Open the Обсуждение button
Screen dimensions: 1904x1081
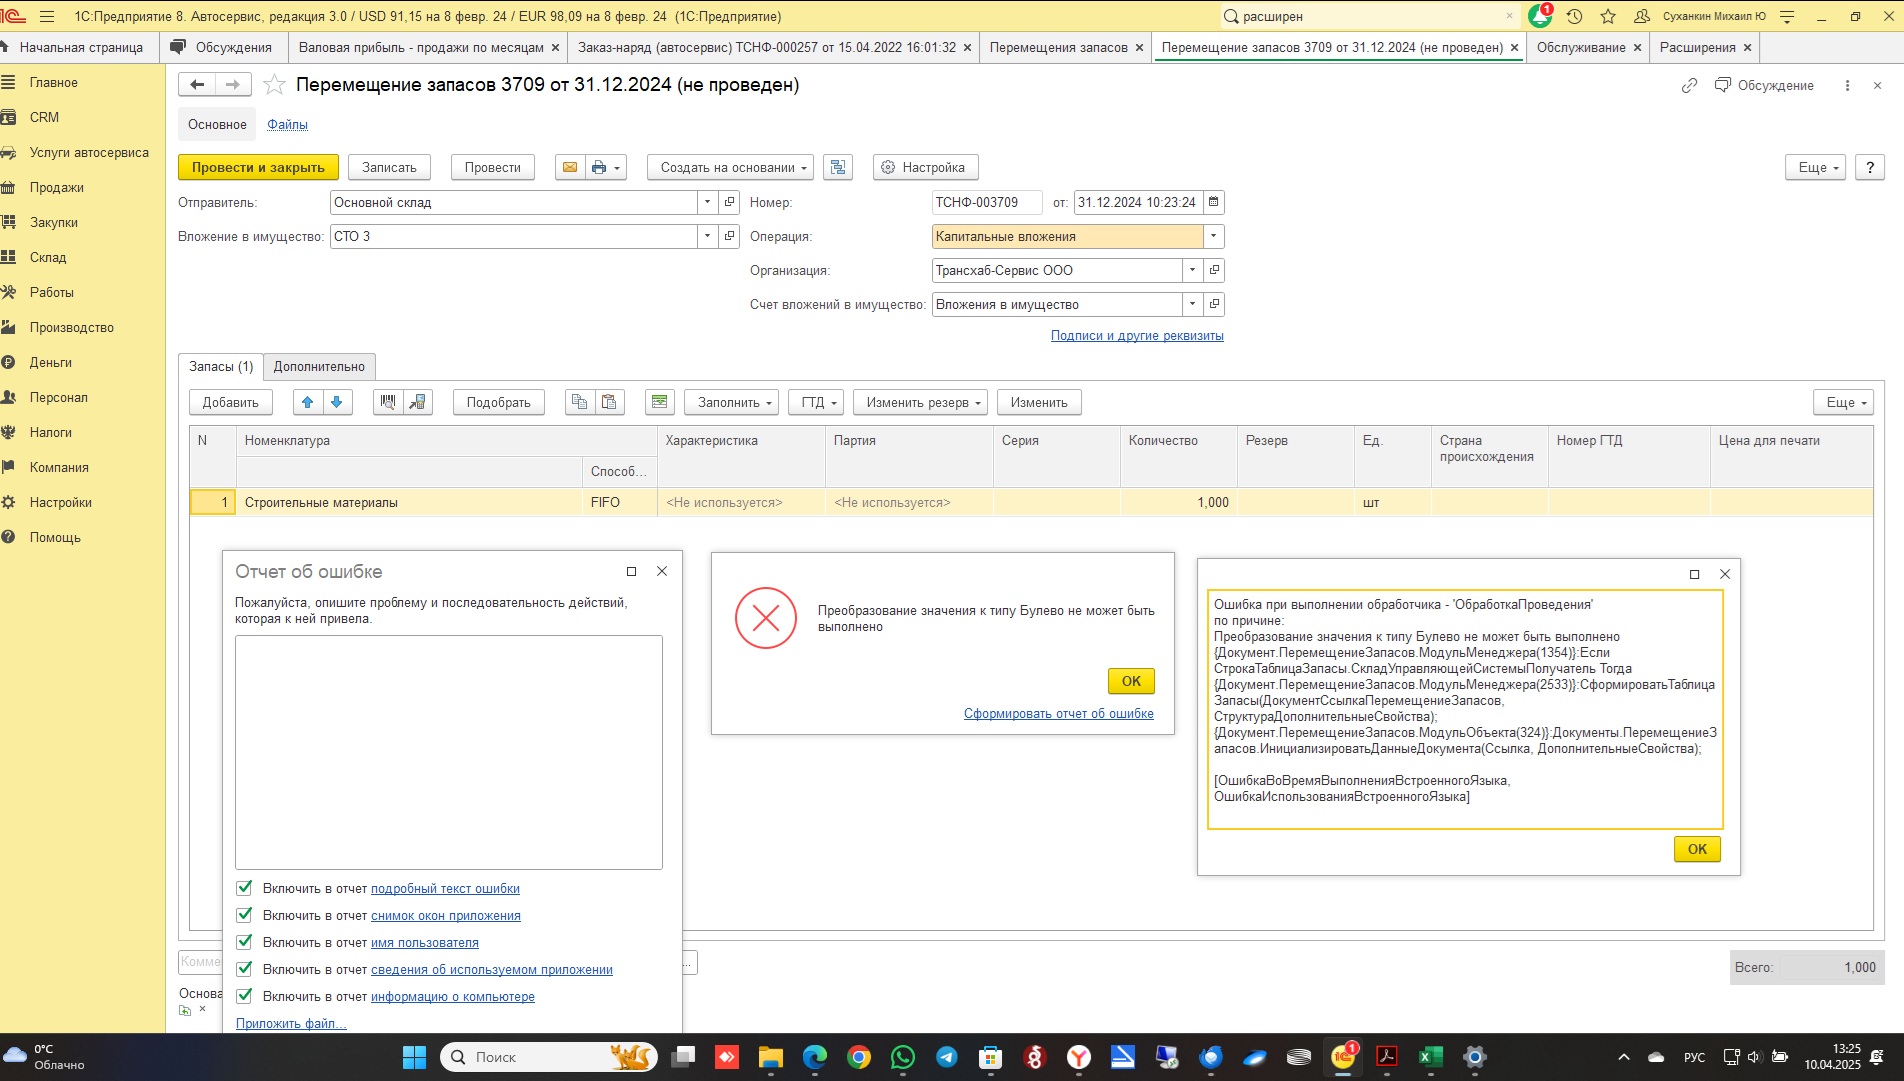coord(1764,85)
